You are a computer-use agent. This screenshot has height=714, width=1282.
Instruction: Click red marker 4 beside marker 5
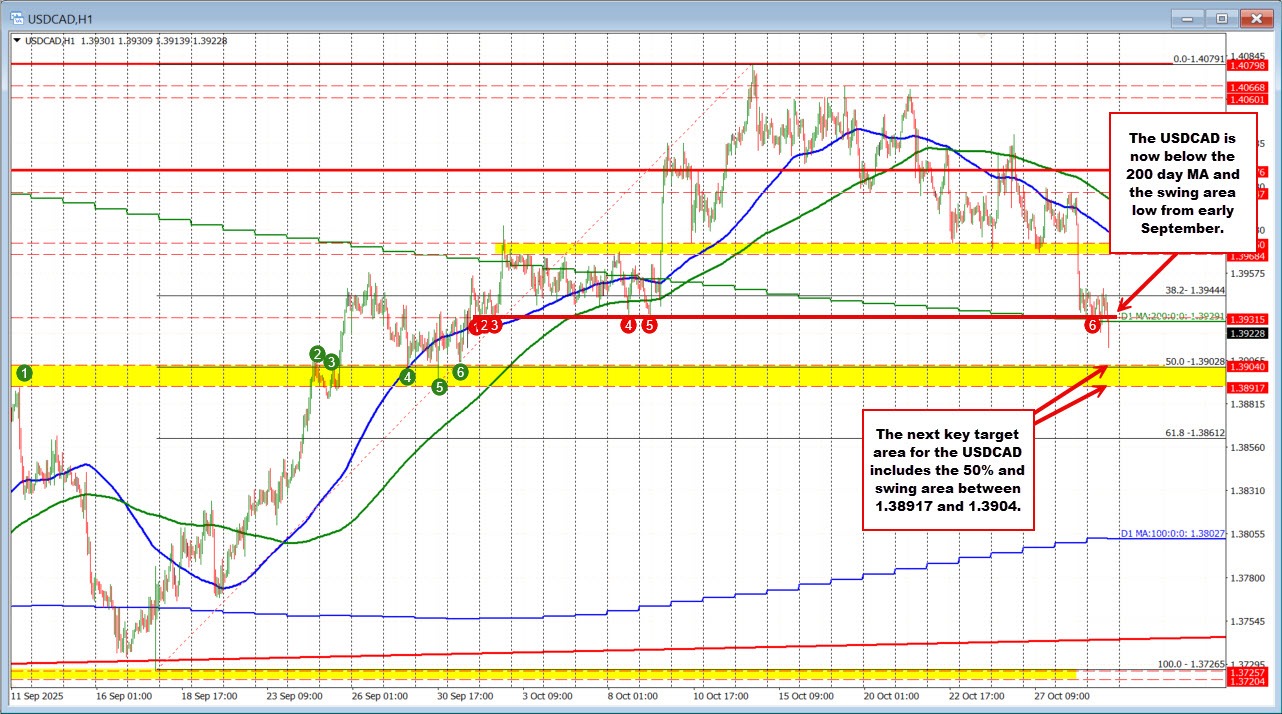[627, 325]
